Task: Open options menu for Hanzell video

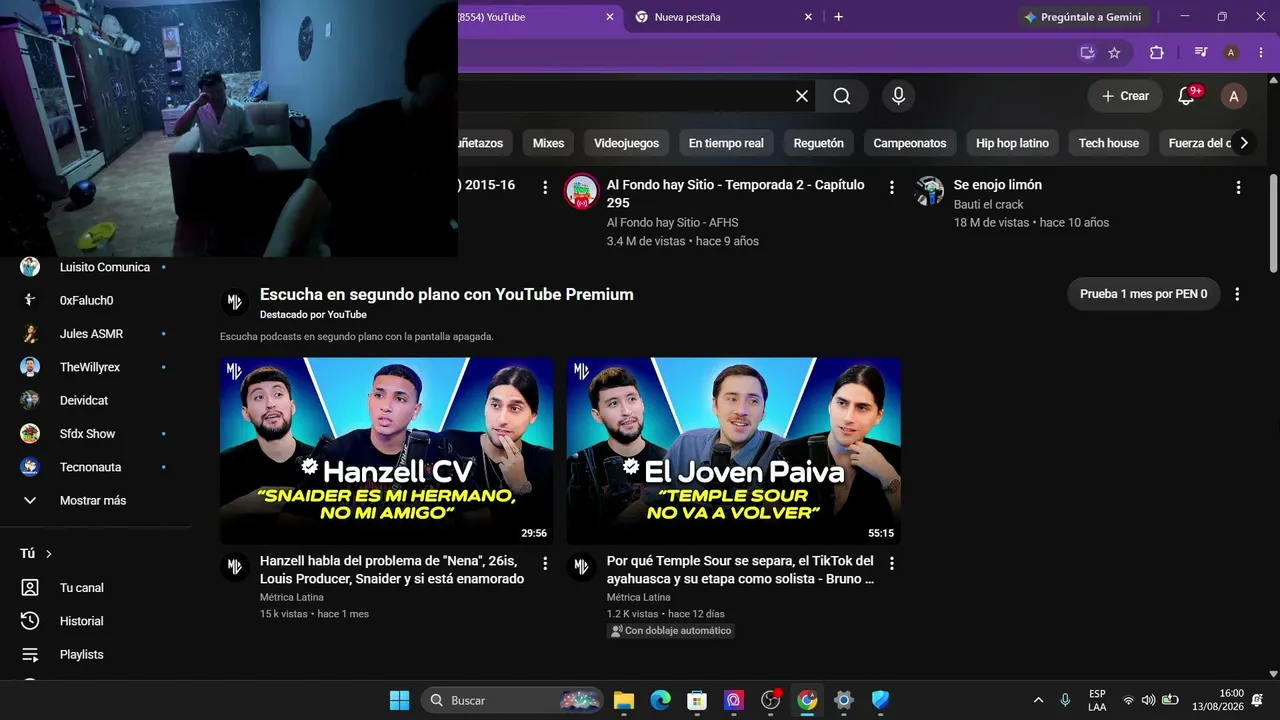Action: [x=545, y=564]
